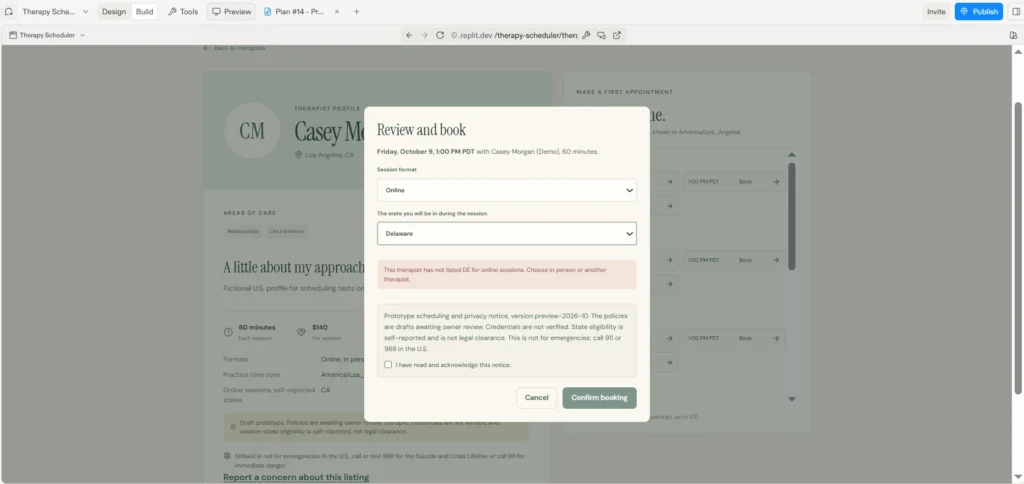Image resolution: width=1024 pixels, height=484 pixels.
Task: Click the clock icon beside 60 minutes
Action: point(229,332)
